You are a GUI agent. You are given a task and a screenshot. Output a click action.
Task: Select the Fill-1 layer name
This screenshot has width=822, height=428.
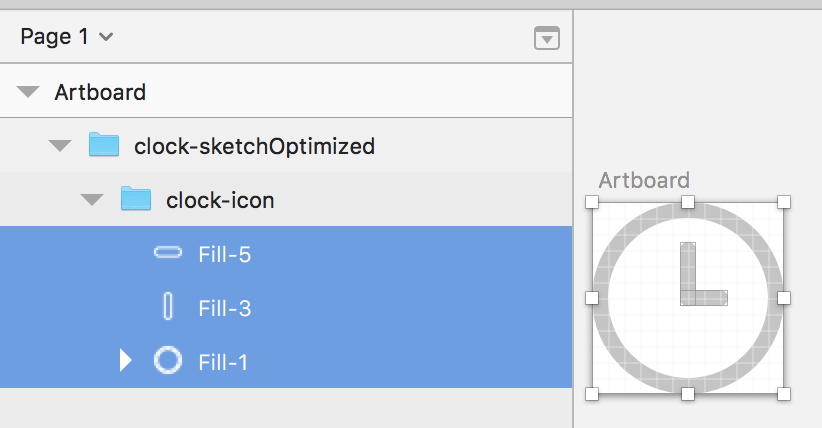coord(223,362)
